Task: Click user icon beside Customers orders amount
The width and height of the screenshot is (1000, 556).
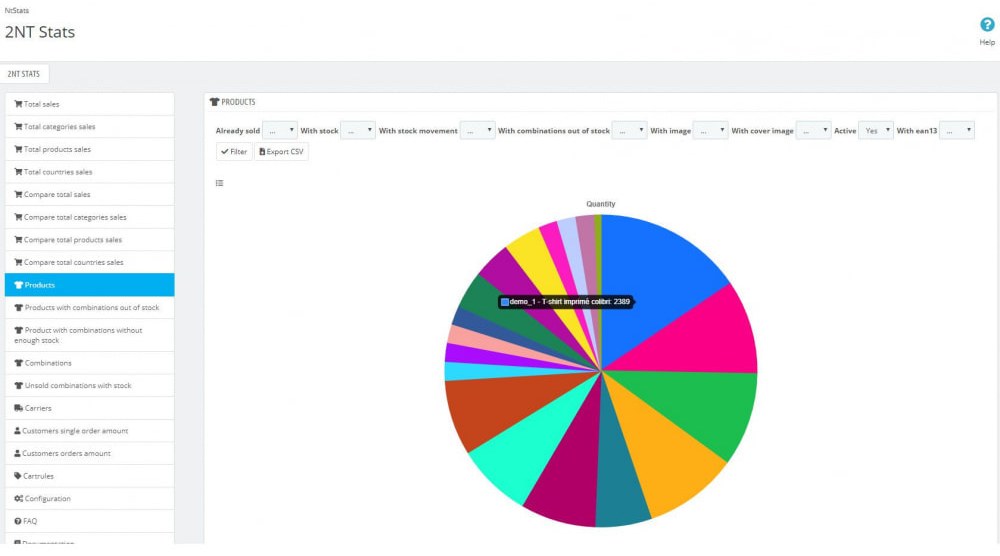Action: 17,453
